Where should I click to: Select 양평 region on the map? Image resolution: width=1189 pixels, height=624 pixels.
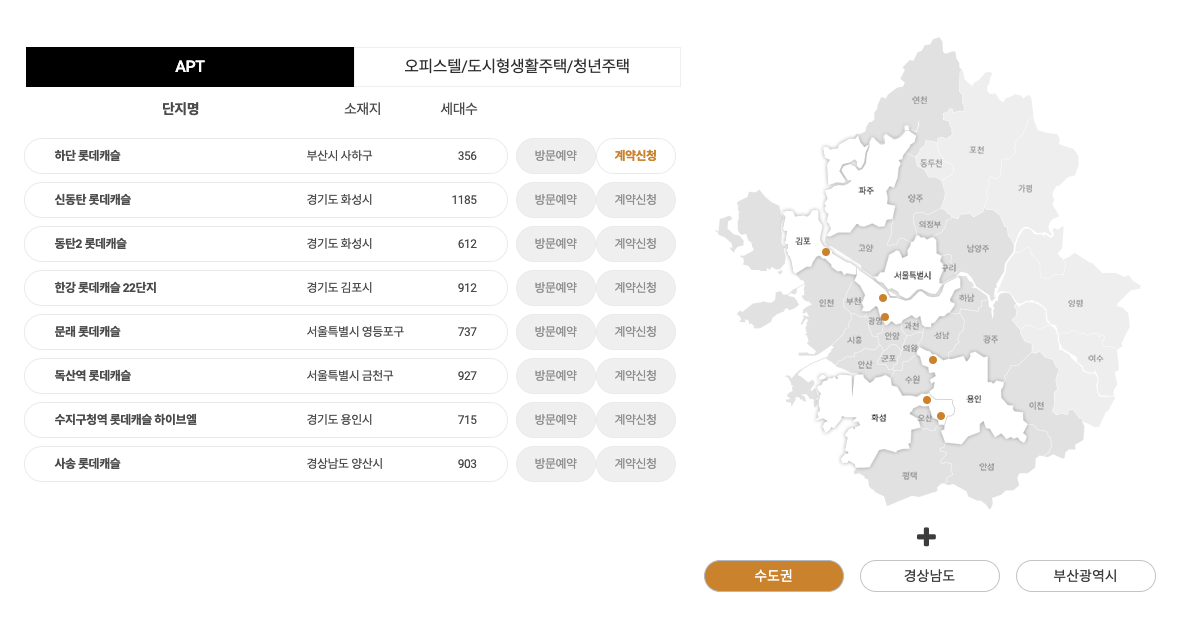click(1075, 303)
